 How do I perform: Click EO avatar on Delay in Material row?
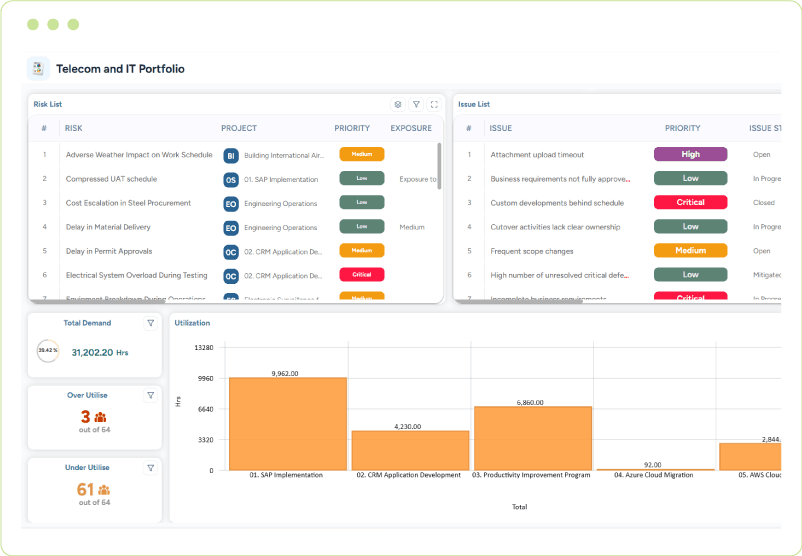[231, 228]
